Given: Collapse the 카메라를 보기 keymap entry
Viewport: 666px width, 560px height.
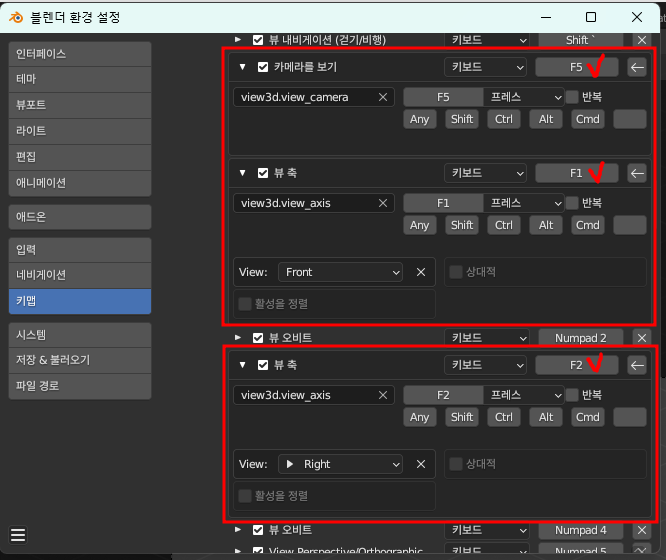Looking at the screenshot, I should coord(243,67).
